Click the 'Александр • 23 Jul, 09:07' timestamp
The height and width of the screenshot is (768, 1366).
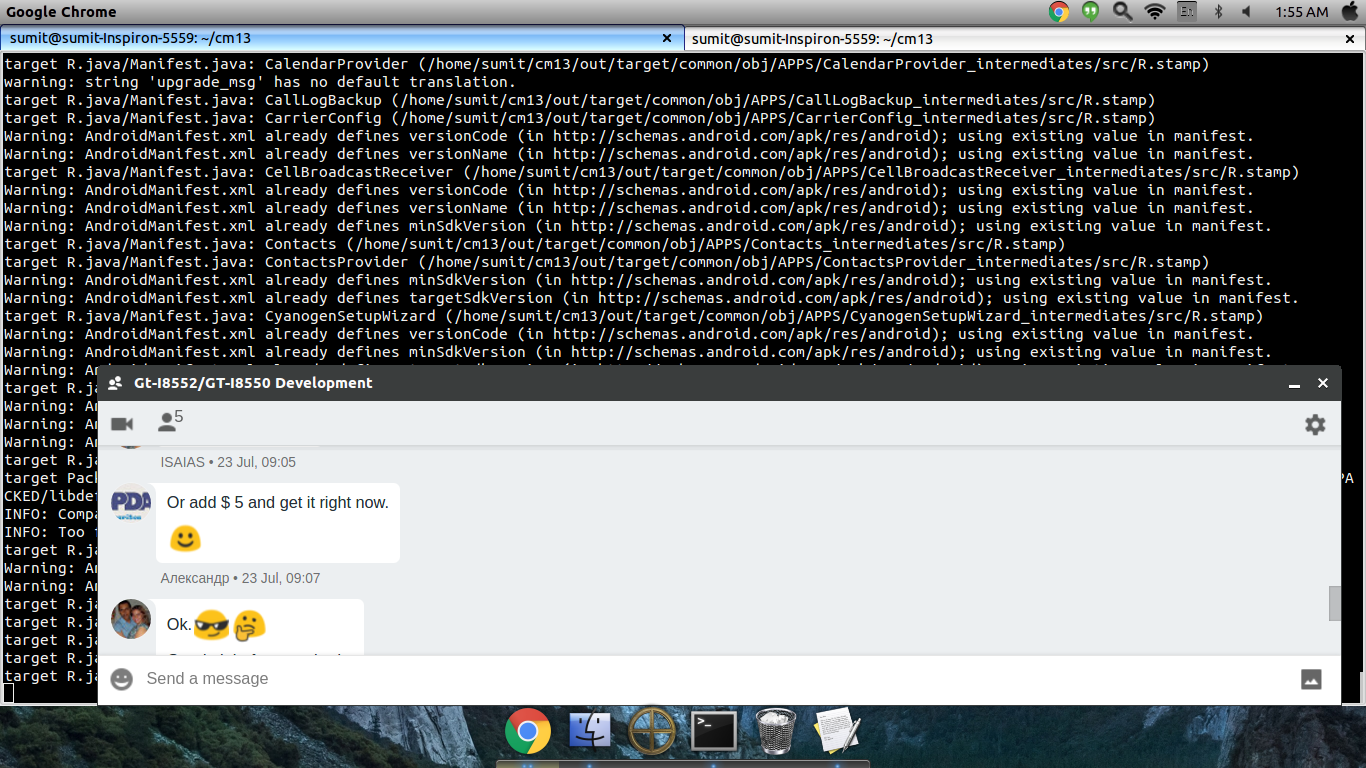[240, 578]
